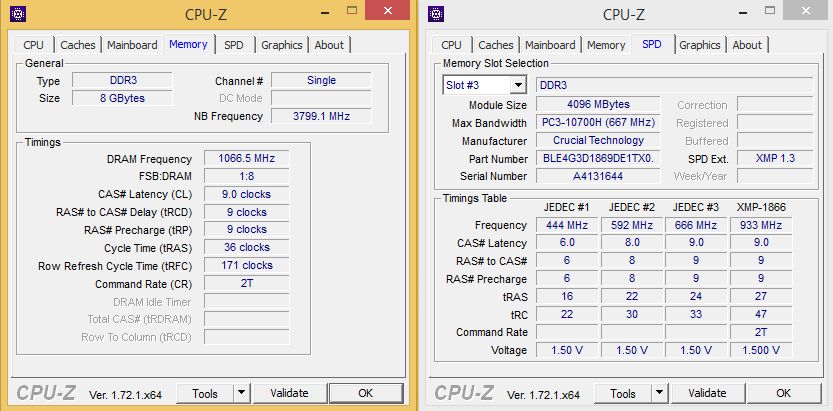This screenshot has width=833, height=411.
Task: Expand Tools dropdown arrow in left window
Action: [x=241, y=393]
